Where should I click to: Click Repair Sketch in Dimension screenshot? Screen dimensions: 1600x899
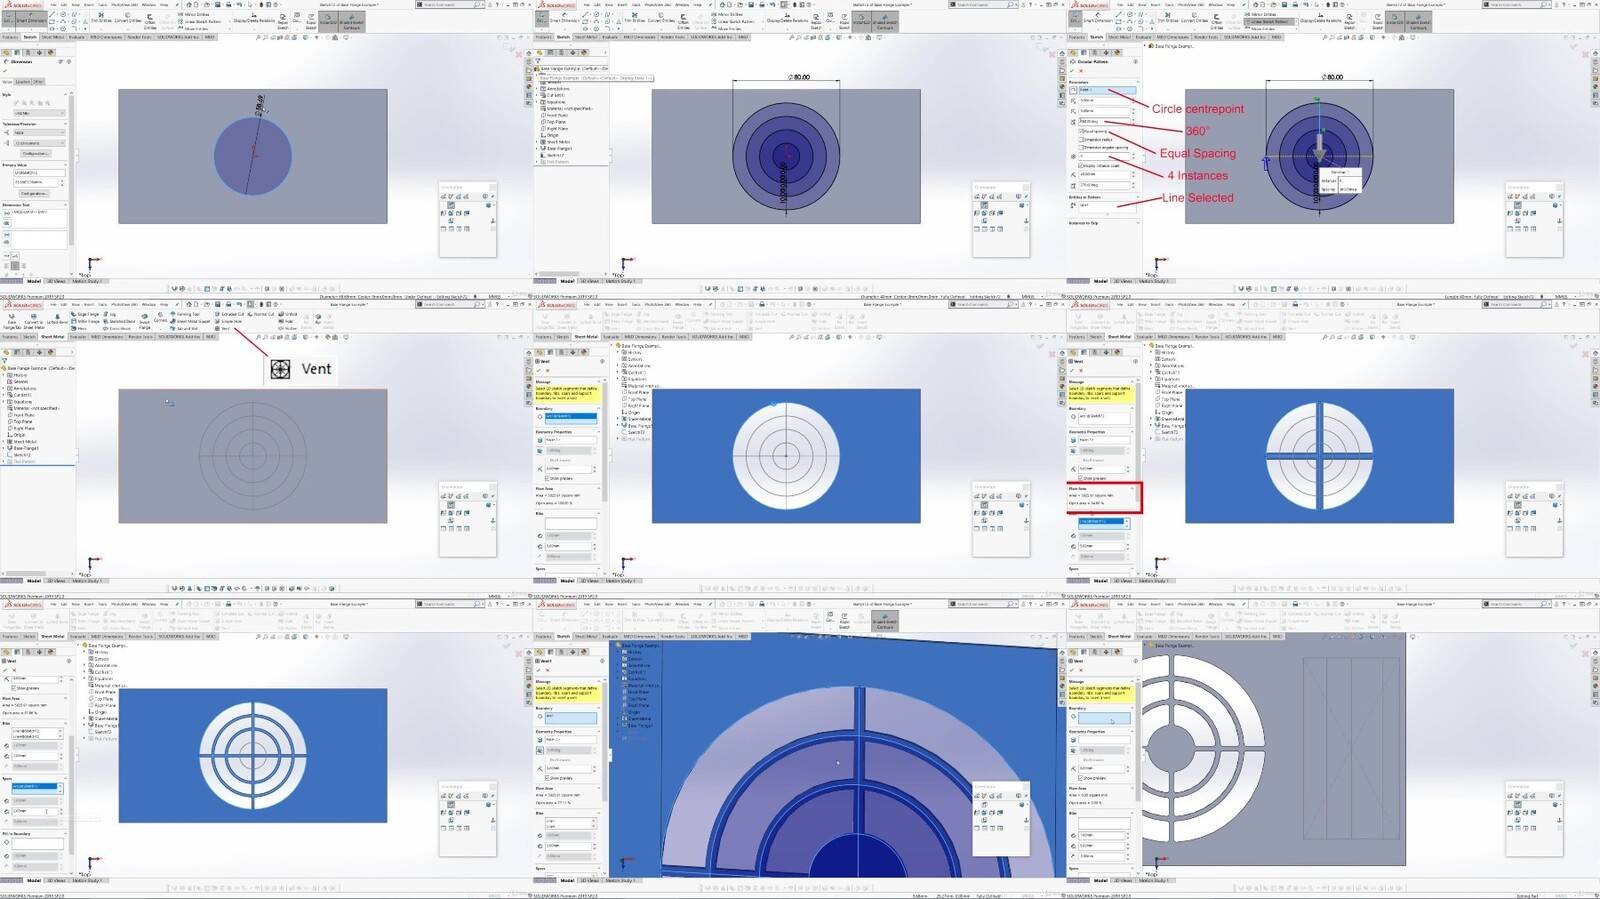[283, 20]
